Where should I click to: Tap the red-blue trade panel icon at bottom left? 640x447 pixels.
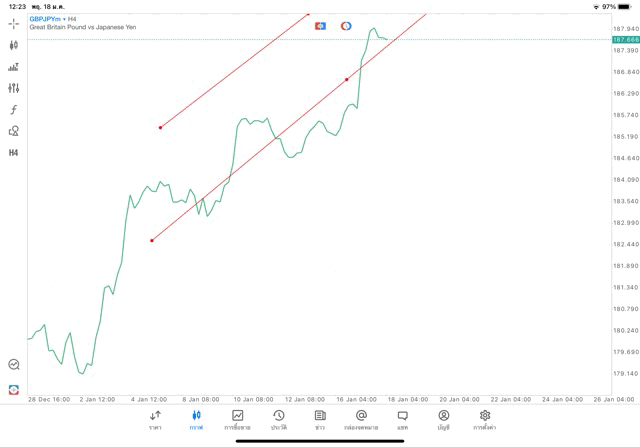(14, 389)
